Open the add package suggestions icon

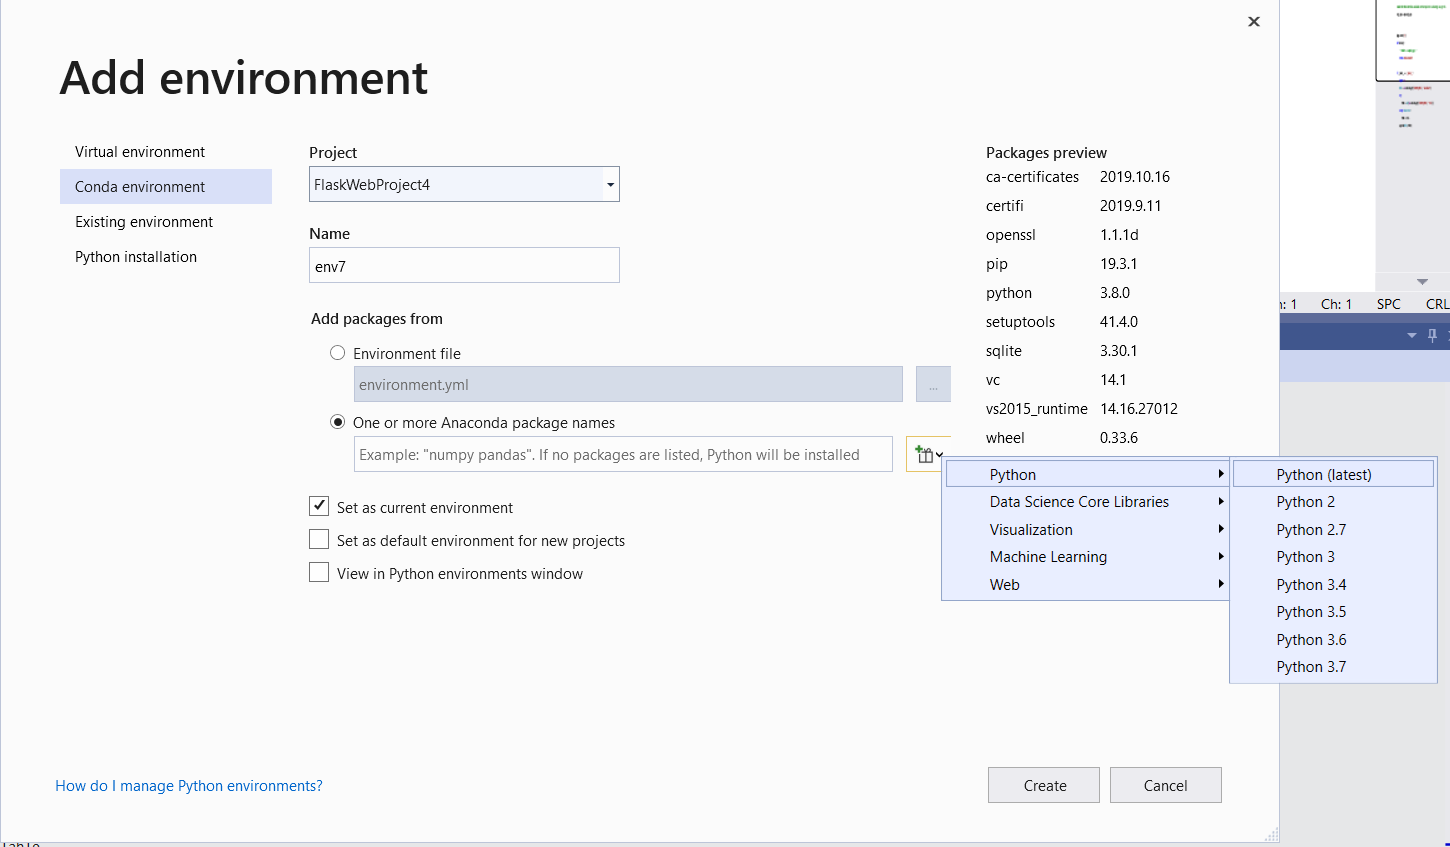(x=928, y=455)
